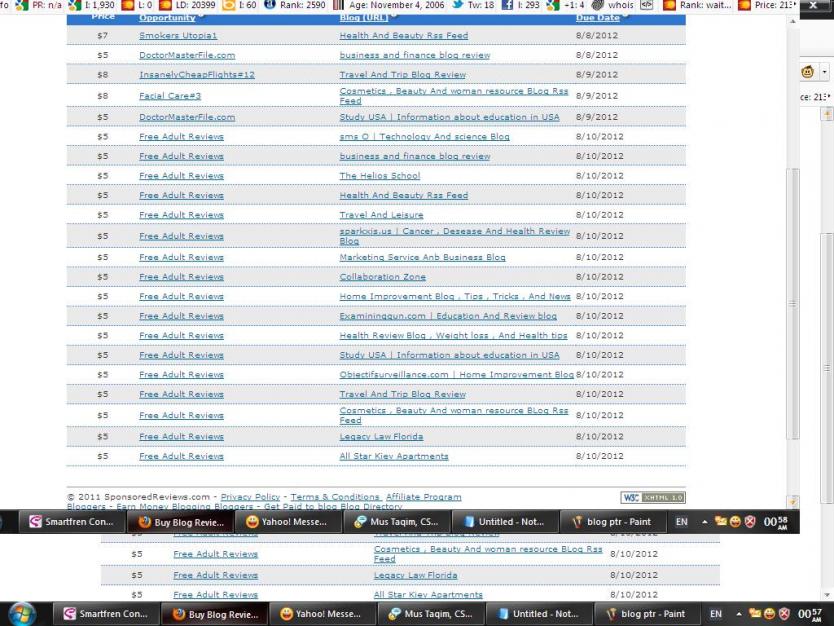This screenshot has width=834, height=626.
Task: Click '8/9/2012' date in the Facial Care#3 row
Action: point(597,96)
